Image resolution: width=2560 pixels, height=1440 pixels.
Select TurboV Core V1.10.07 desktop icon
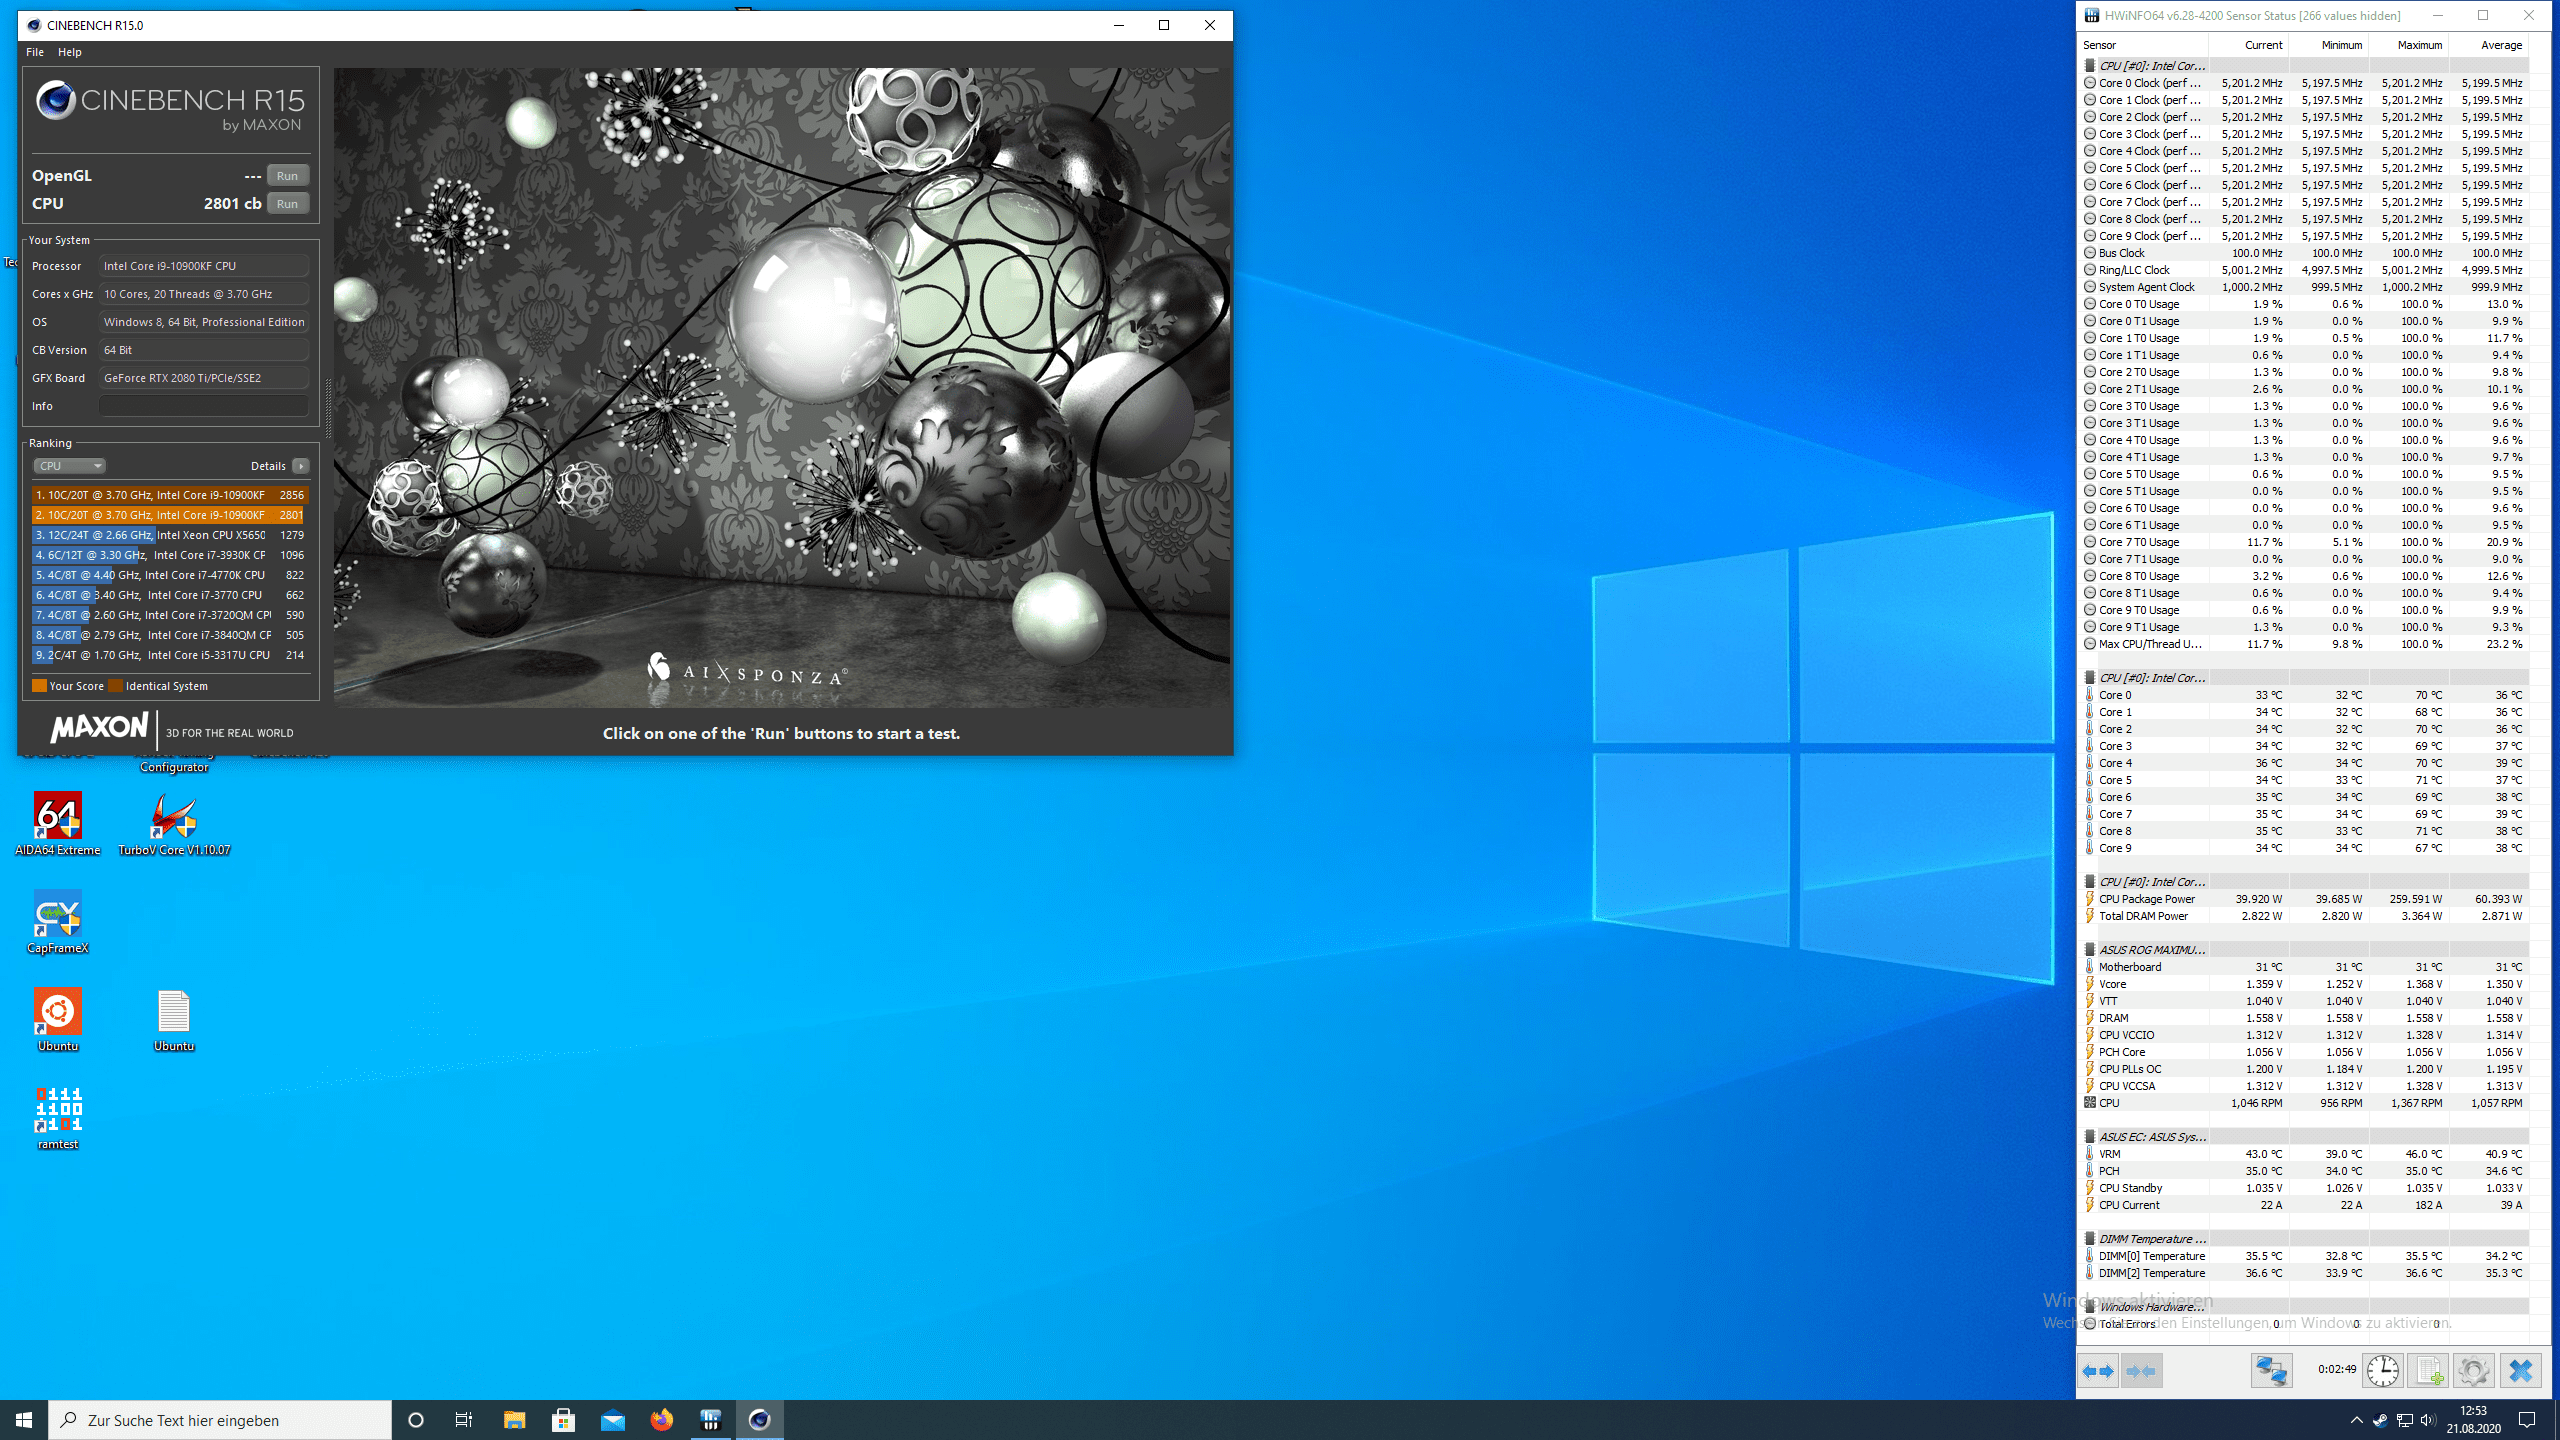point(174,825)
